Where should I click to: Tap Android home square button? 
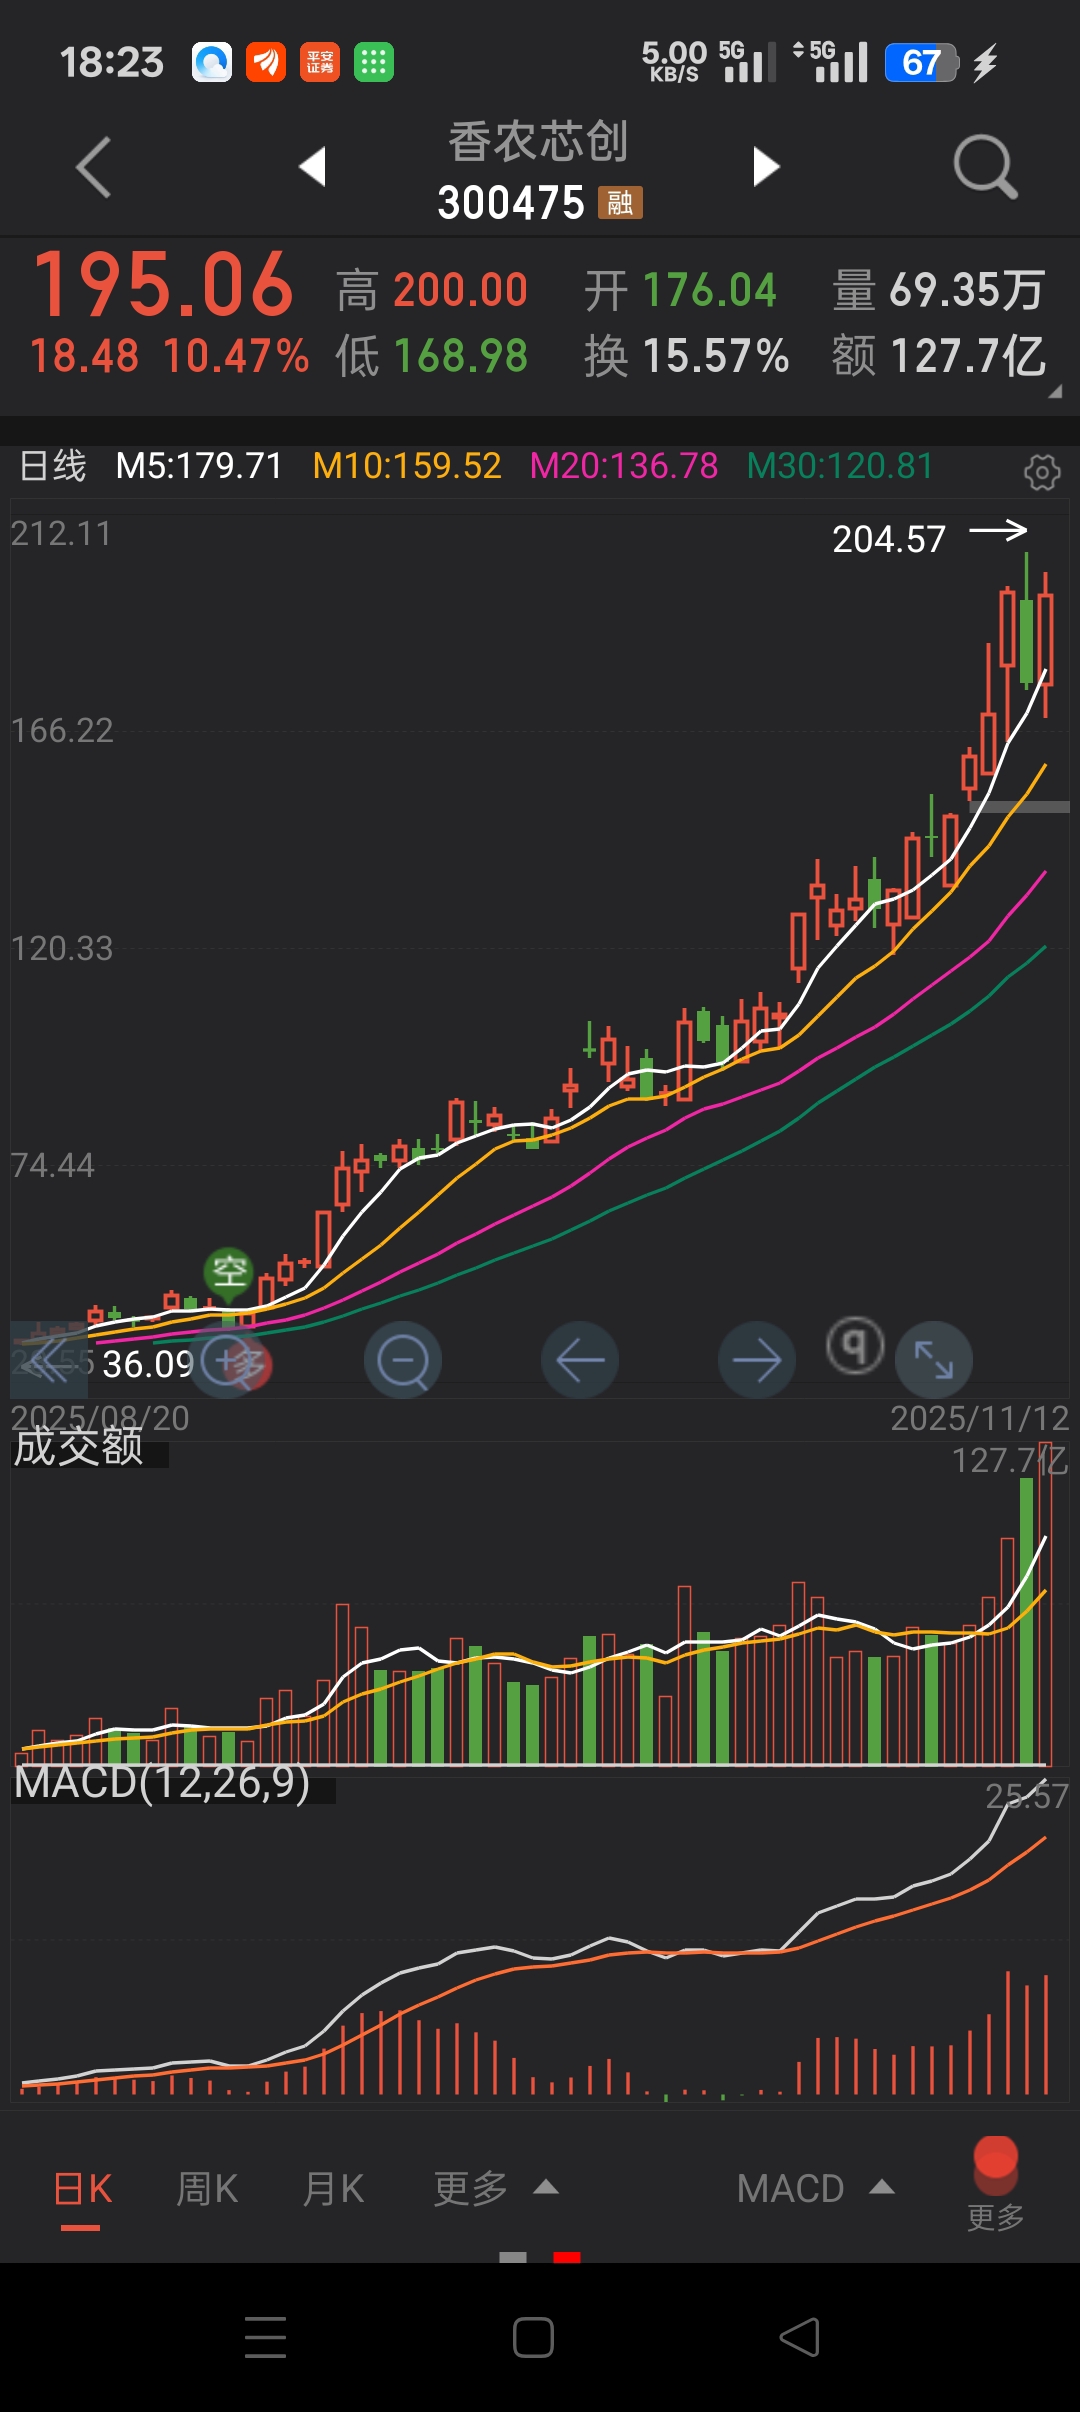coord(533,2337)
